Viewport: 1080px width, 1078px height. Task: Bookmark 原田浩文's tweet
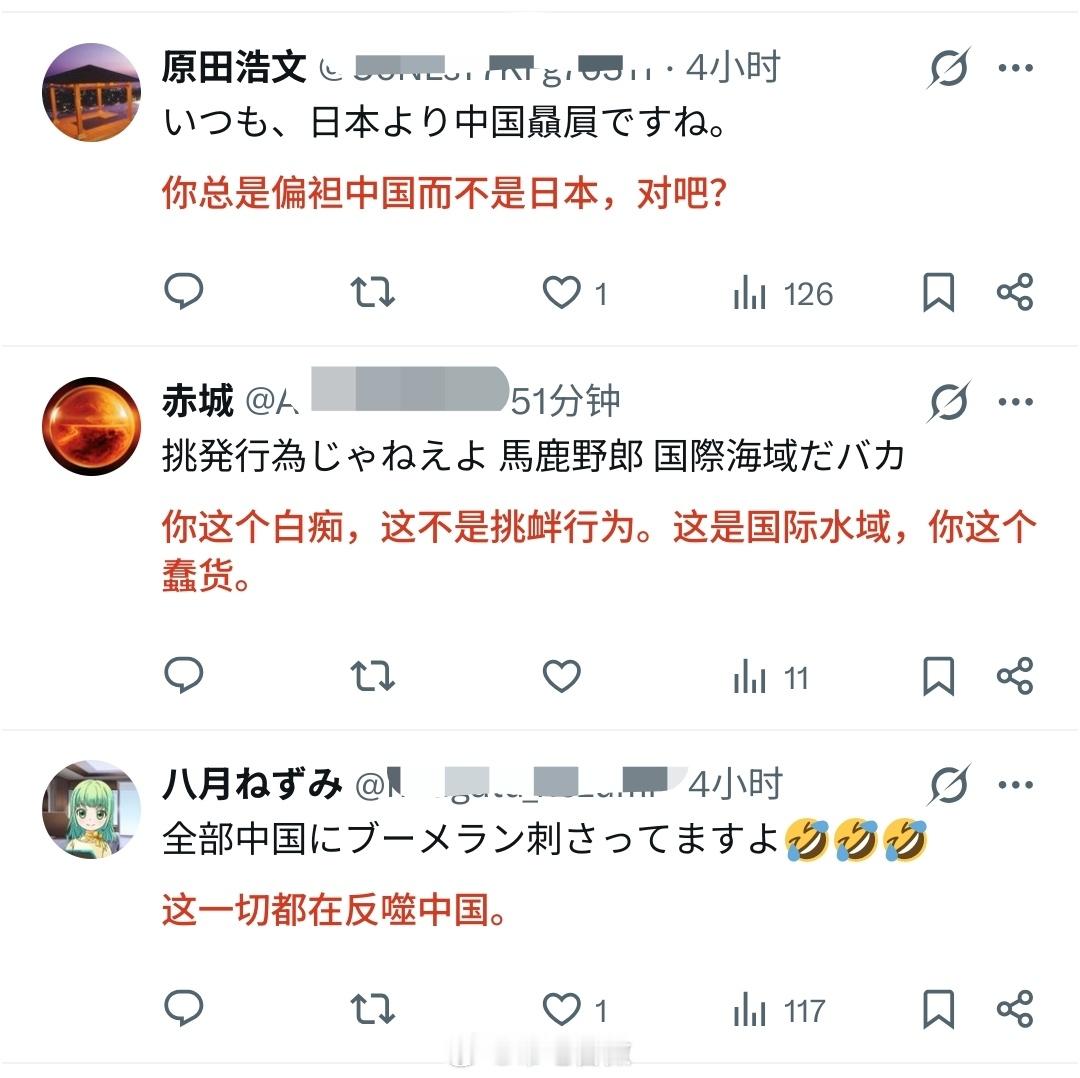938,293
